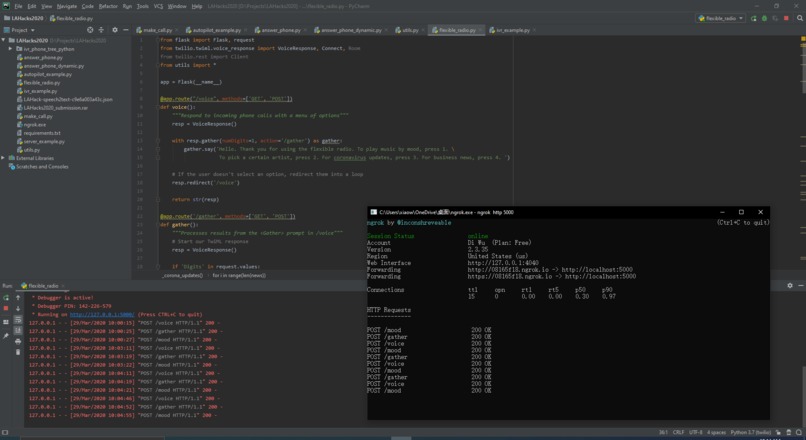Pin the Run tab with pin icon
Viewport: 806px width, 440px height.
tap(6, 336)
